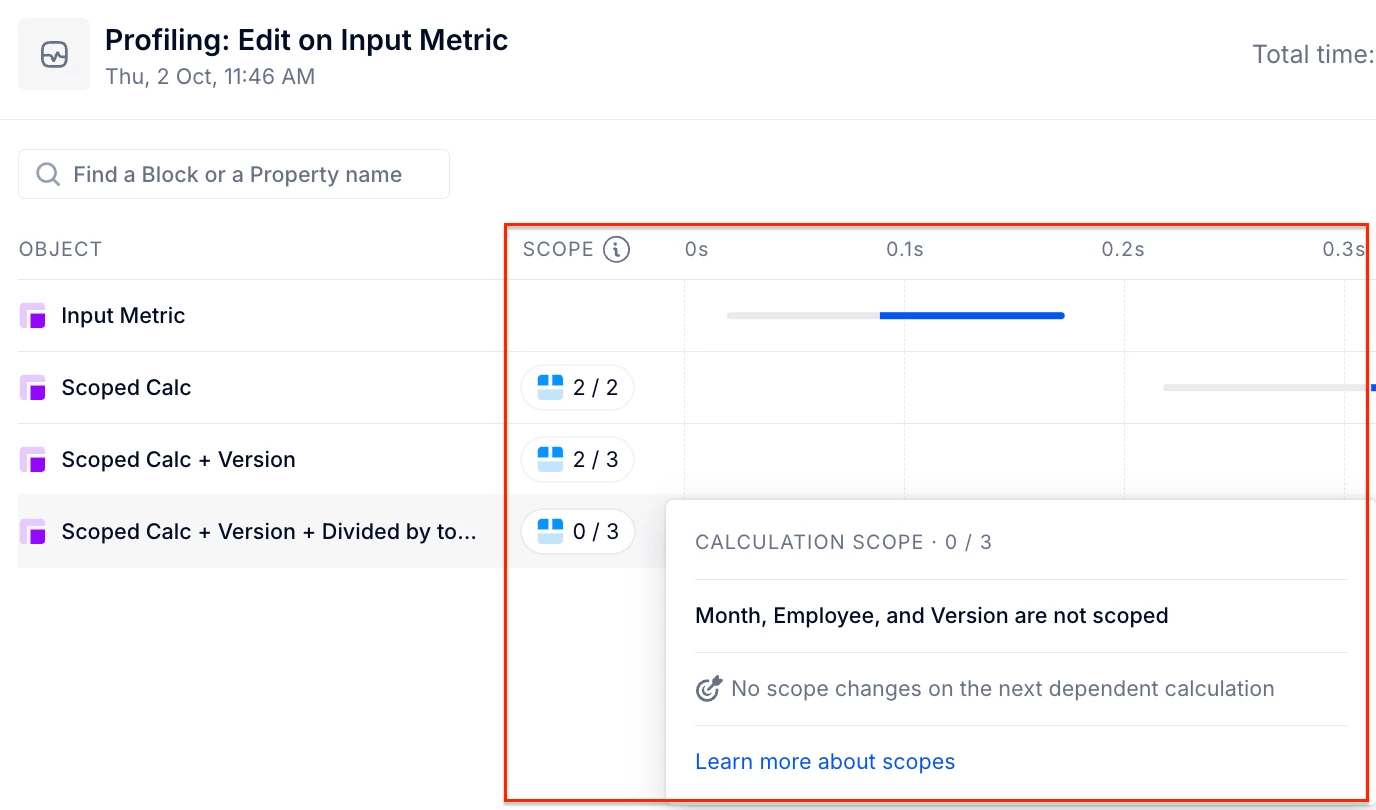Click the blue Input Metric timeline bar
1376x810 pixels.
pyautogui.click(x=971, y=316)
